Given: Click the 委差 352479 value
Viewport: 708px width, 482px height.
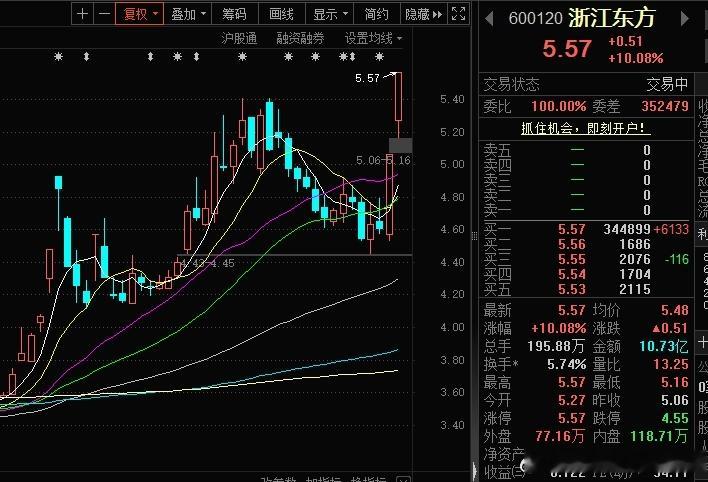Looking at the screenshot, I should pyautogui.click(x=665, y=106).
